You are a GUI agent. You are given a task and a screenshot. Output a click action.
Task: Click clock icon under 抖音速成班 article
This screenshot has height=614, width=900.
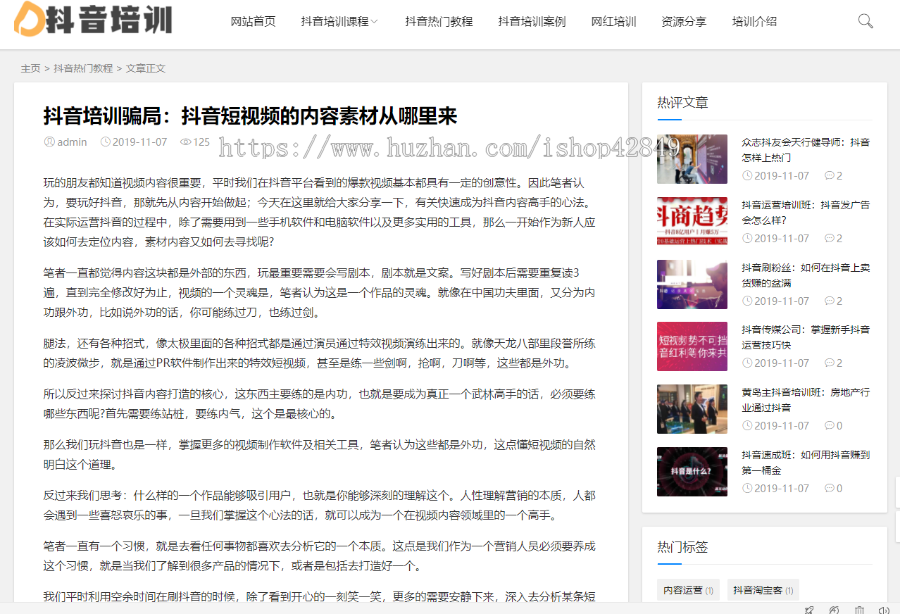pyautogui.click(x=747, y=488)
